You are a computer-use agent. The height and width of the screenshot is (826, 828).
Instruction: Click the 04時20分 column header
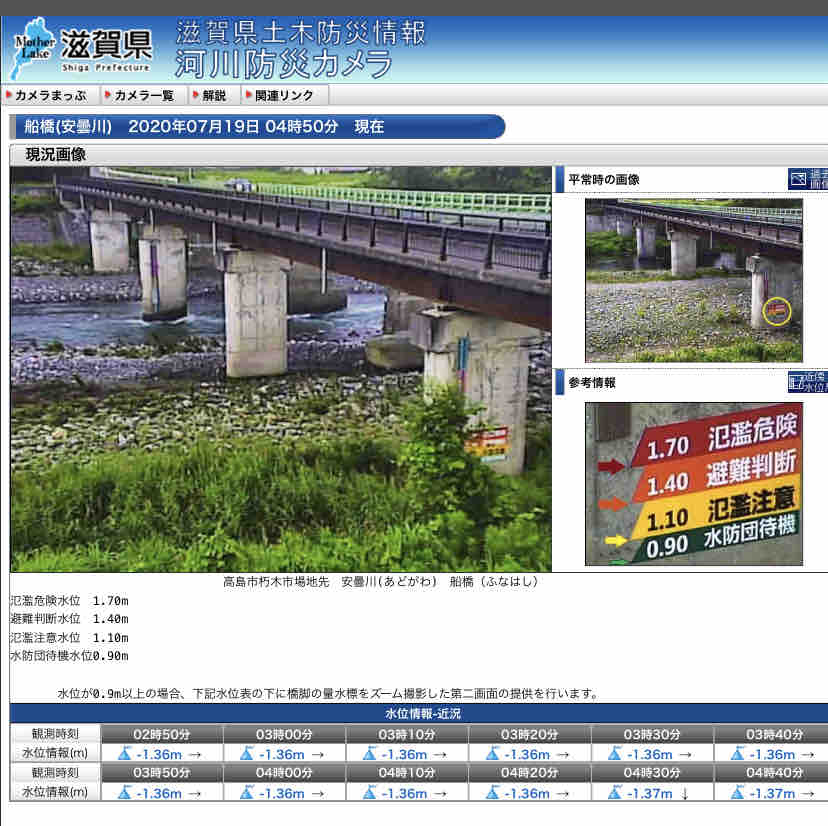(529, 773)
